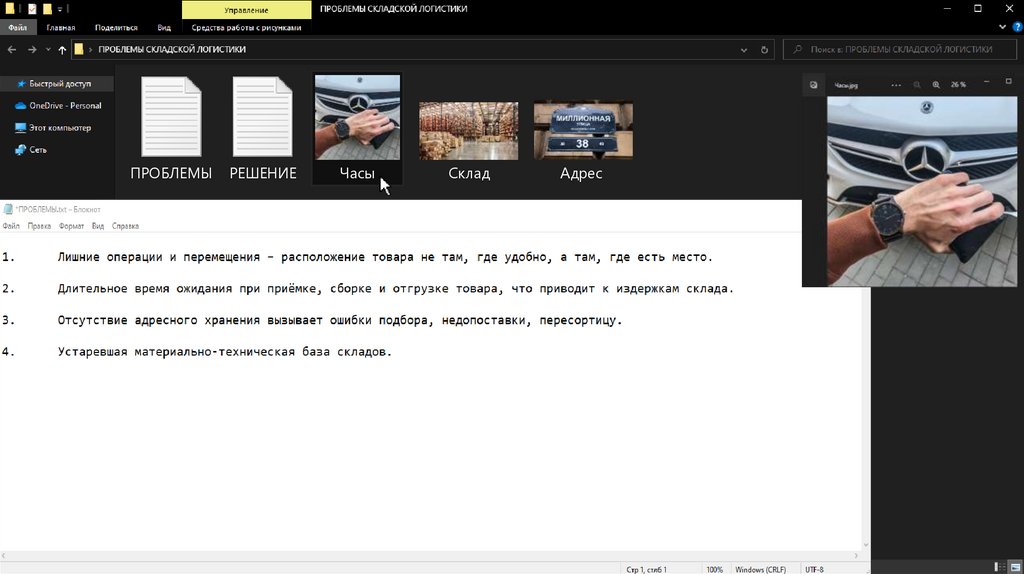Viewport: 1024px width, 574px height.
Task: Refresh the folder via address bar icon
Action: coord(765,49)
